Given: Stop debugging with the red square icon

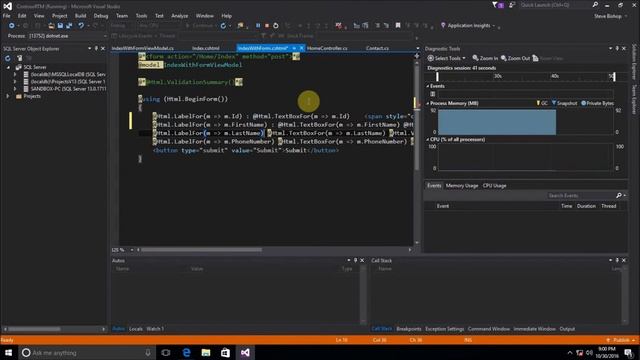Looking at the screenshot, I should (x=267, y=26).
